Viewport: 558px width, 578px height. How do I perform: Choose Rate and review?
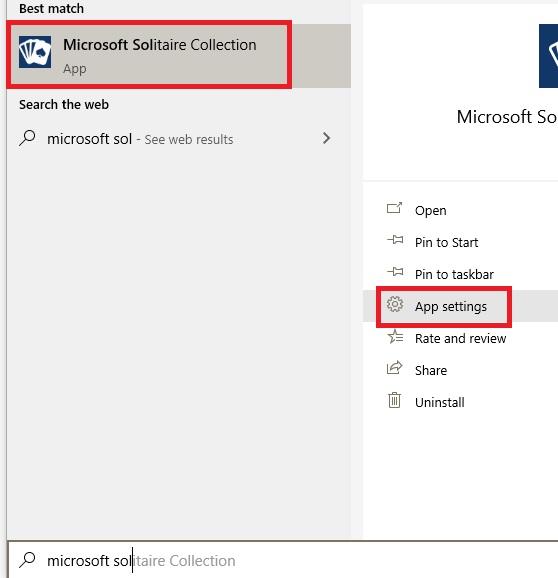(460, 338)
